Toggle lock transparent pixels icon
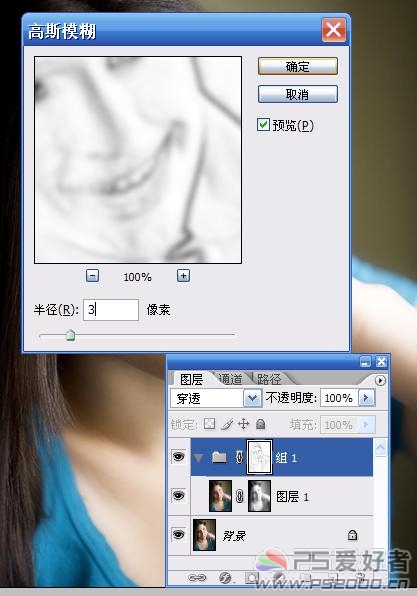This screenshot has height=596, width=417. [209, 424]
